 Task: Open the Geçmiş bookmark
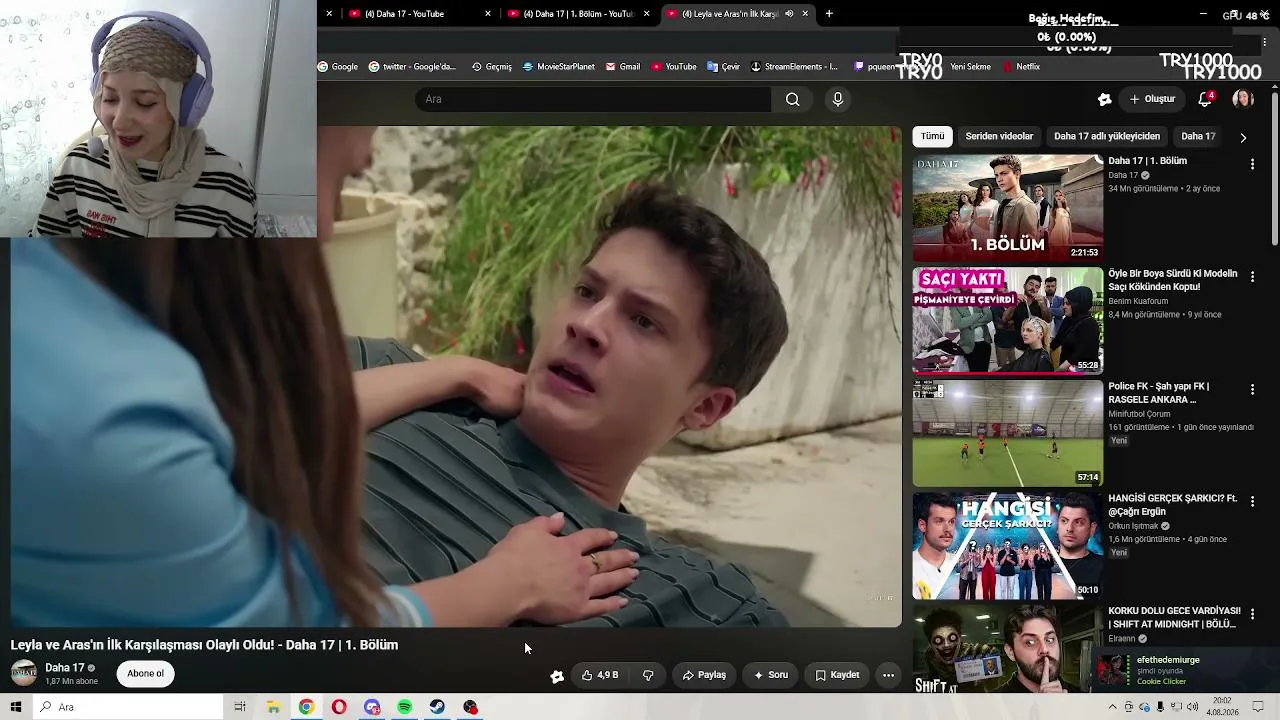492,67
